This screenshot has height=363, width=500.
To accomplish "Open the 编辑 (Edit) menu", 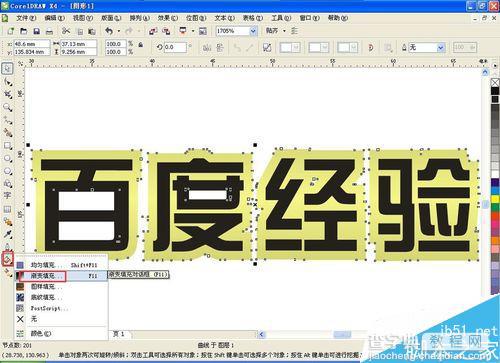I will coord(54,18).
